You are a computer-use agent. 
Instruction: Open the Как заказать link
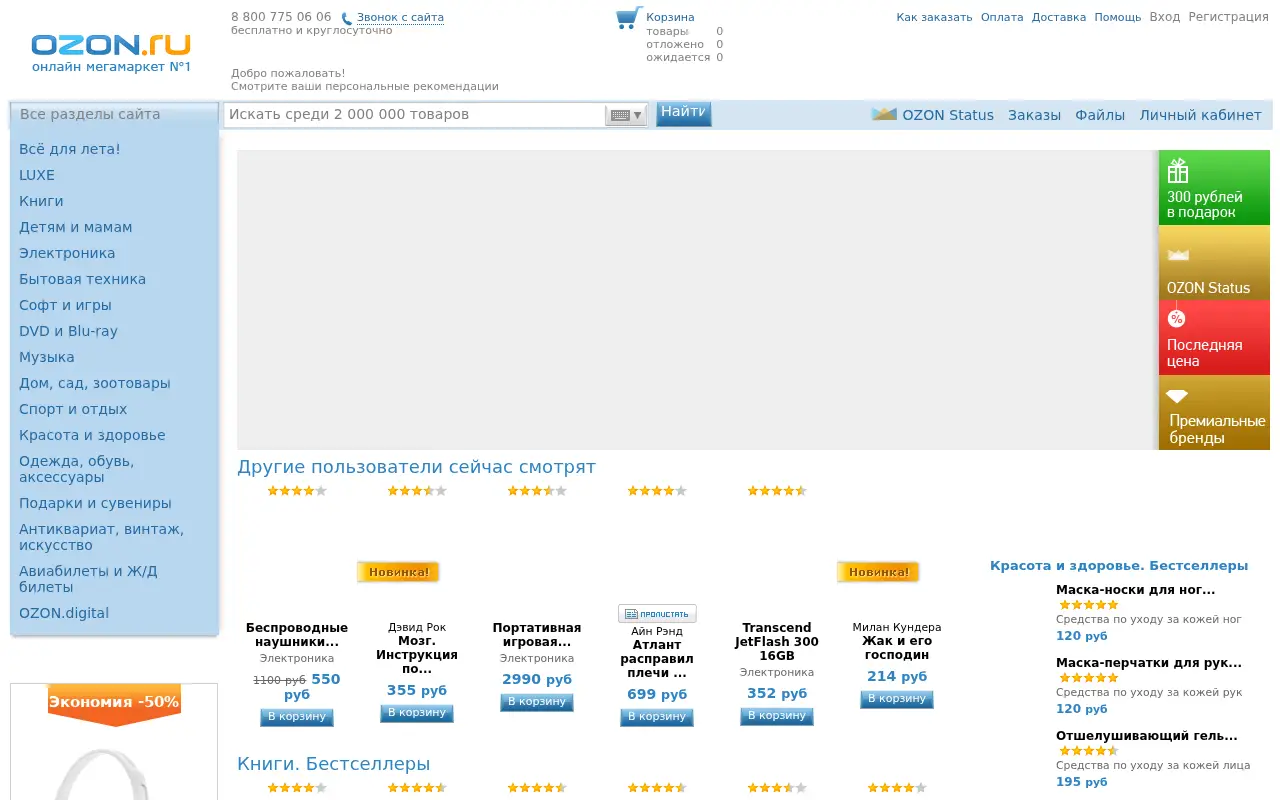click(934, 17)
